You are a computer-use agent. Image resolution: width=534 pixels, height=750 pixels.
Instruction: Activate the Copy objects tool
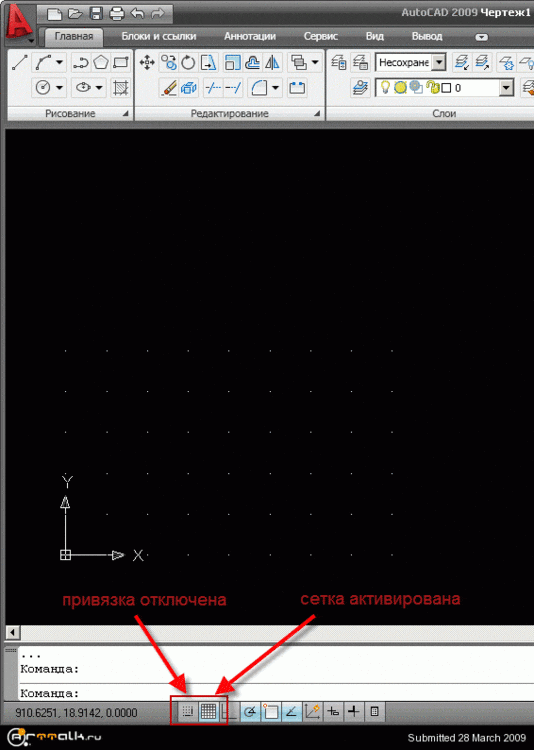(168, 62)
